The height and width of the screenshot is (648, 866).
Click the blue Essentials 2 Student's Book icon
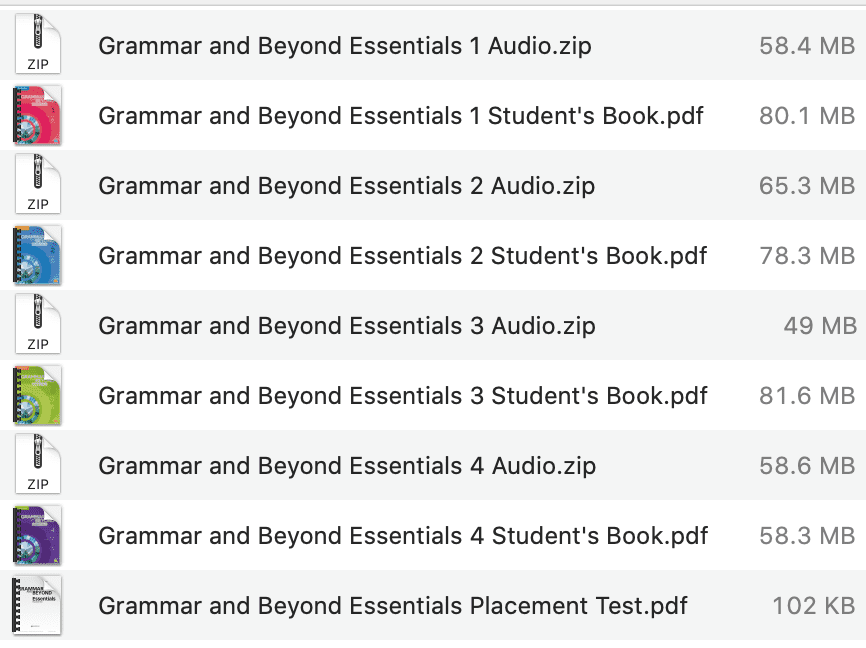click(38, 256)
